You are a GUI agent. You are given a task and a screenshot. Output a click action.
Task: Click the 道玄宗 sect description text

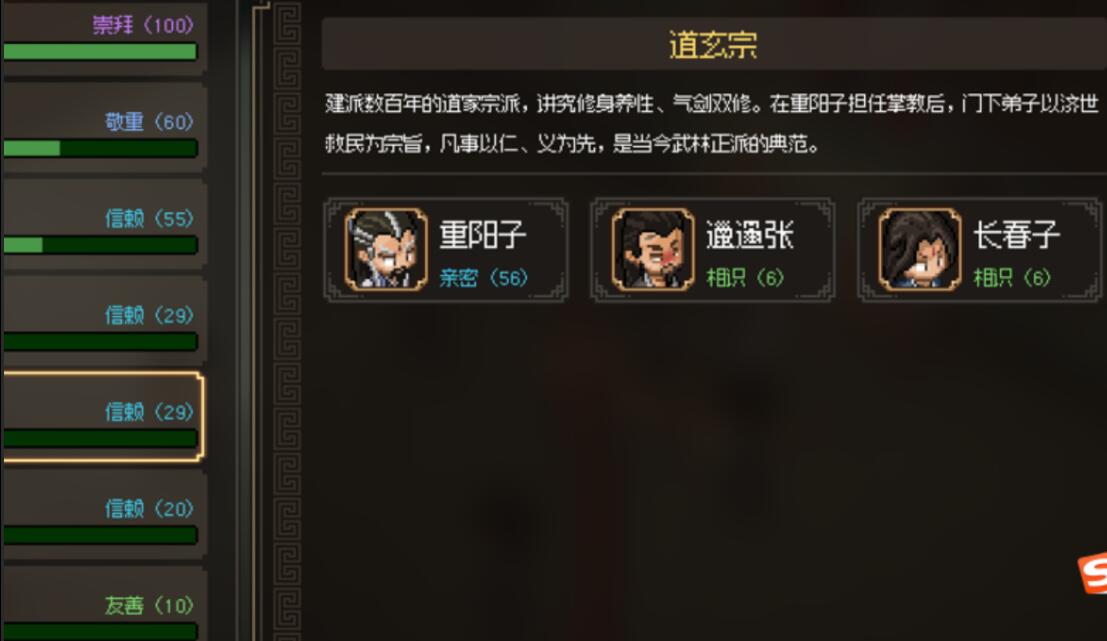[x=712, y=124]
